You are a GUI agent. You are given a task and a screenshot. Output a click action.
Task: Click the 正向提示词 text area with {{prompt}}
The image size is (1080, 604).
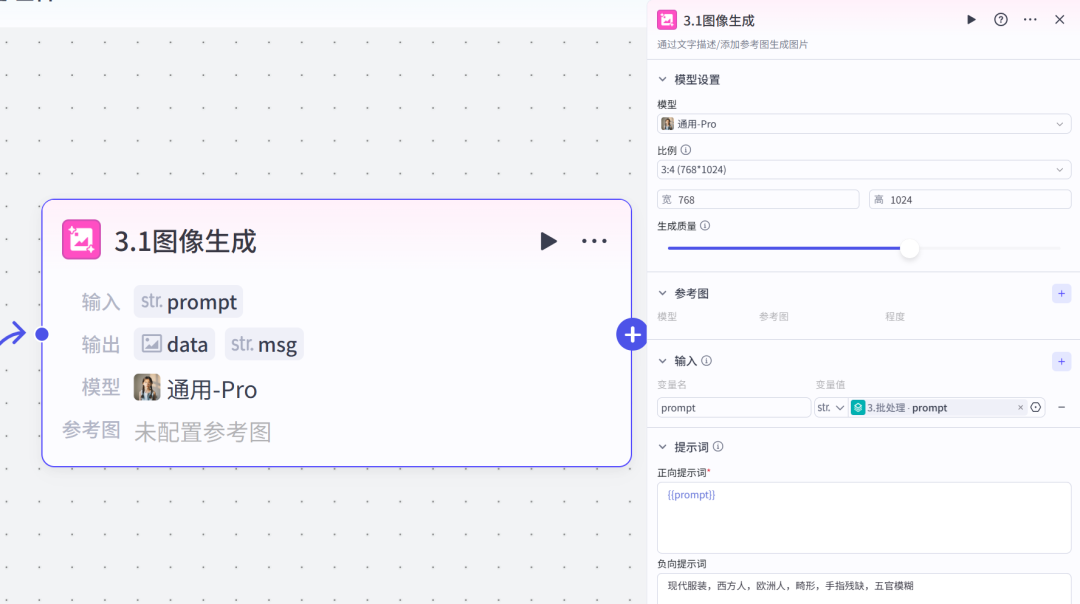[864, 518]
